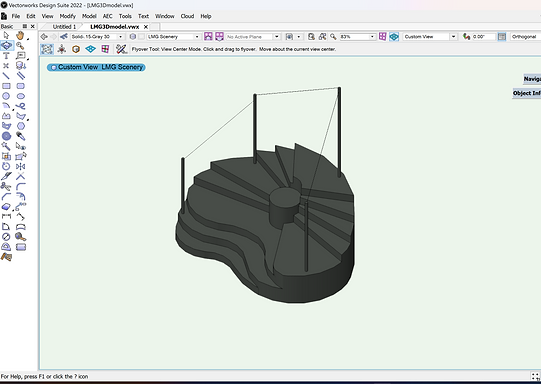Image resolution: width=541 pixels, height=384 pixels.
Task: Open the Modify menu
Action: [x=67, y=16]
